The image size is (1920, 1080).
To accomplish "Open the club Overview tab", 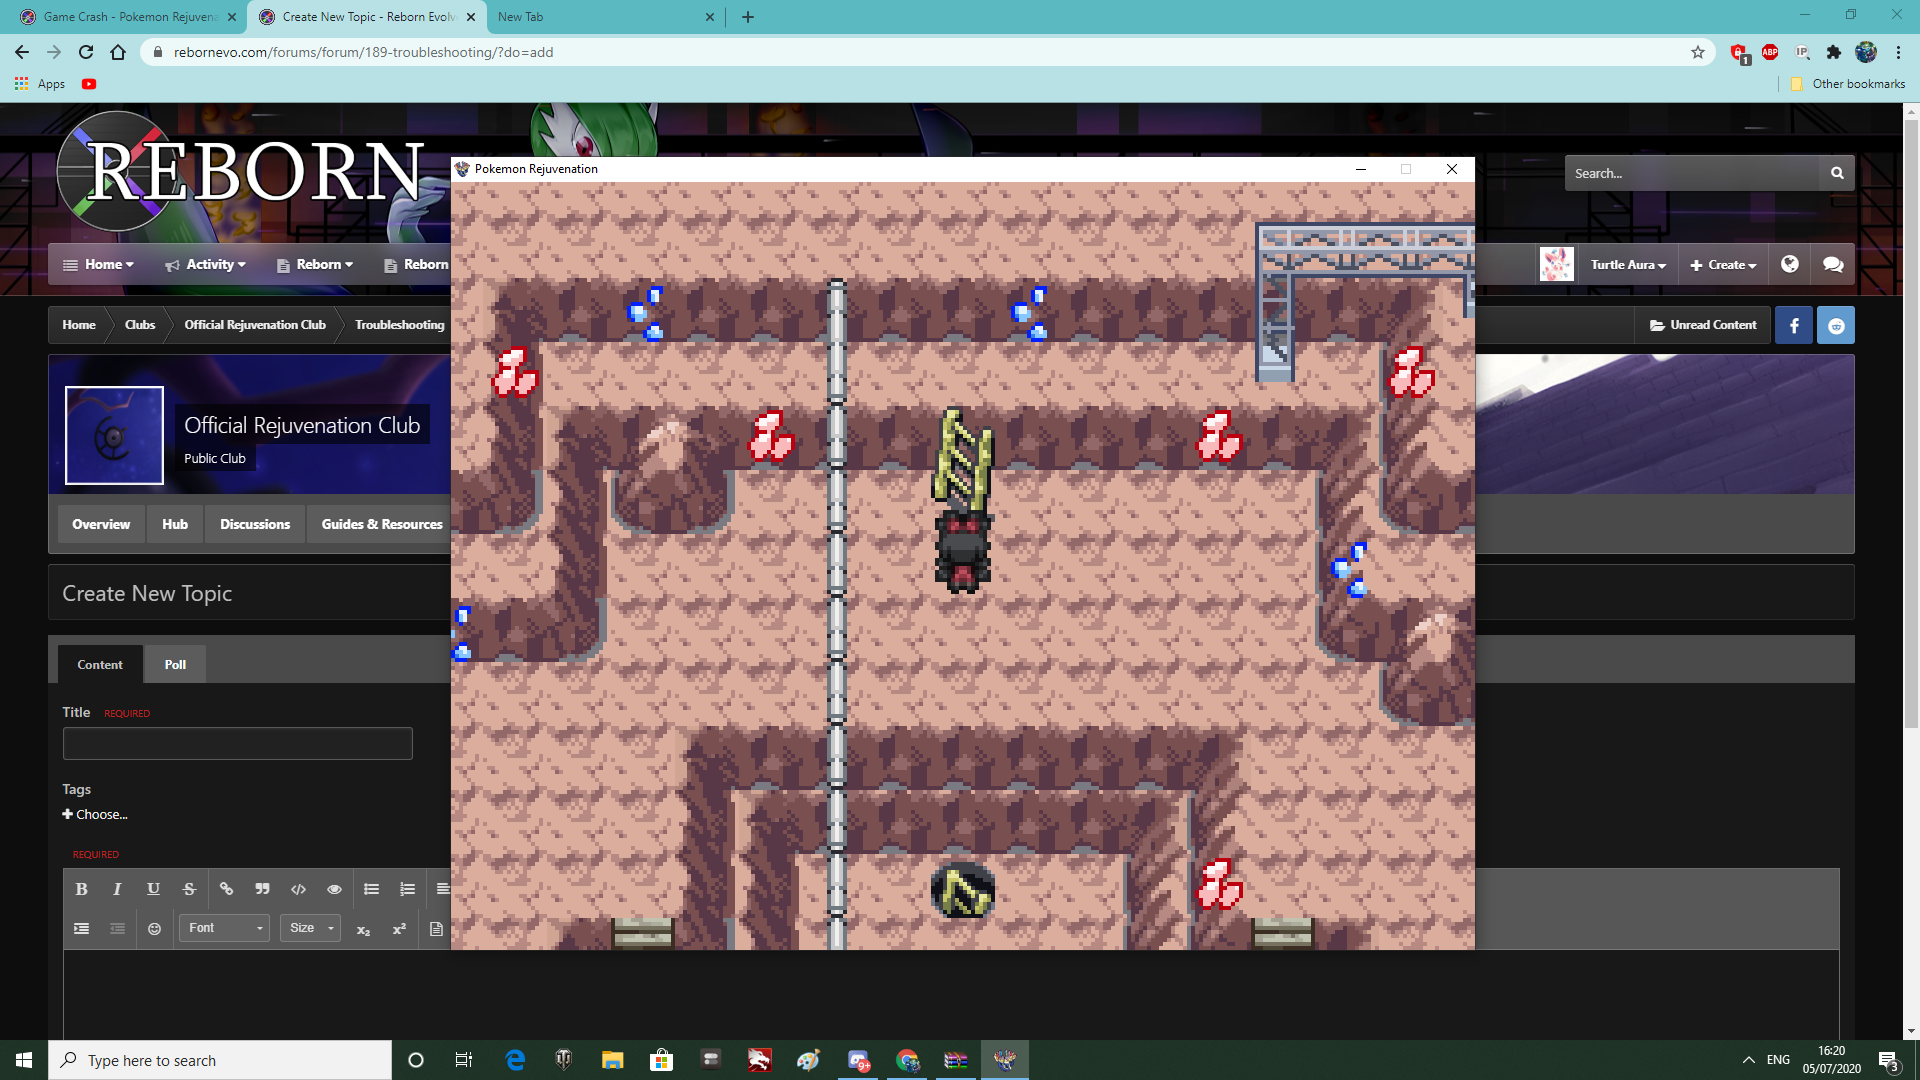I will [101, 524].
